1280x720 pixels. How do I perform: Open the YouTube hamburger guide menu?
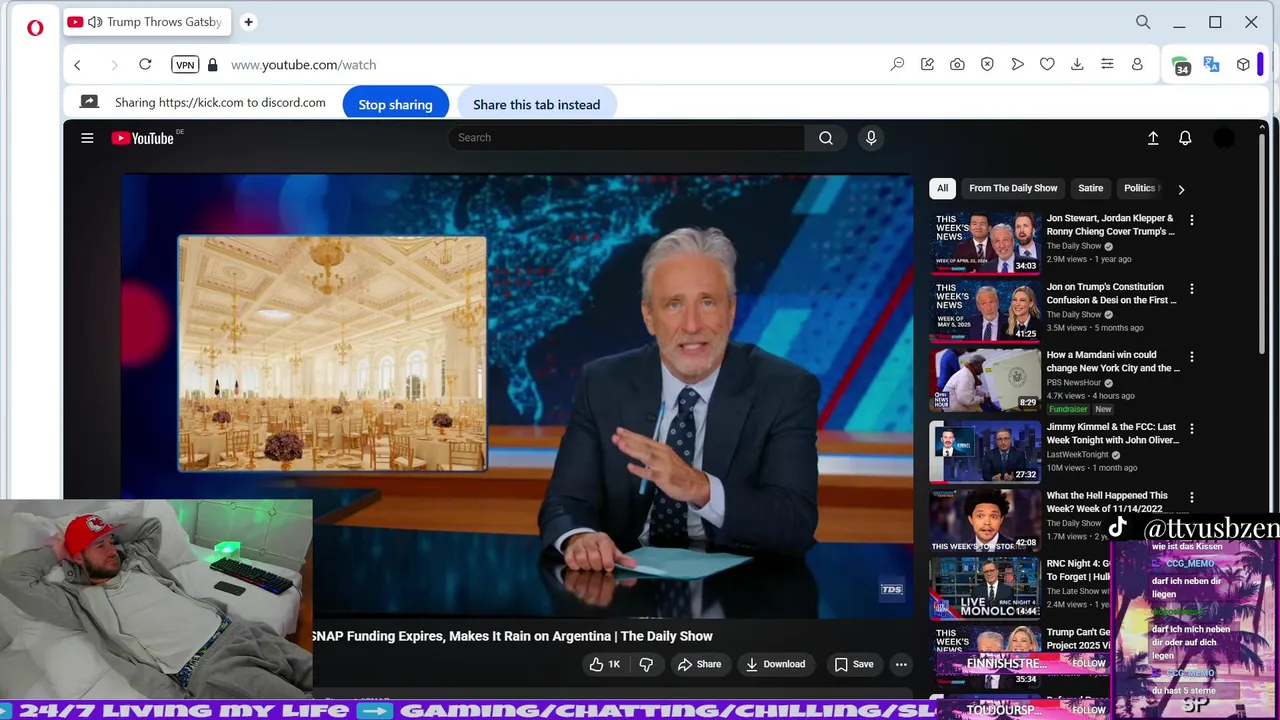coord(87,138)
